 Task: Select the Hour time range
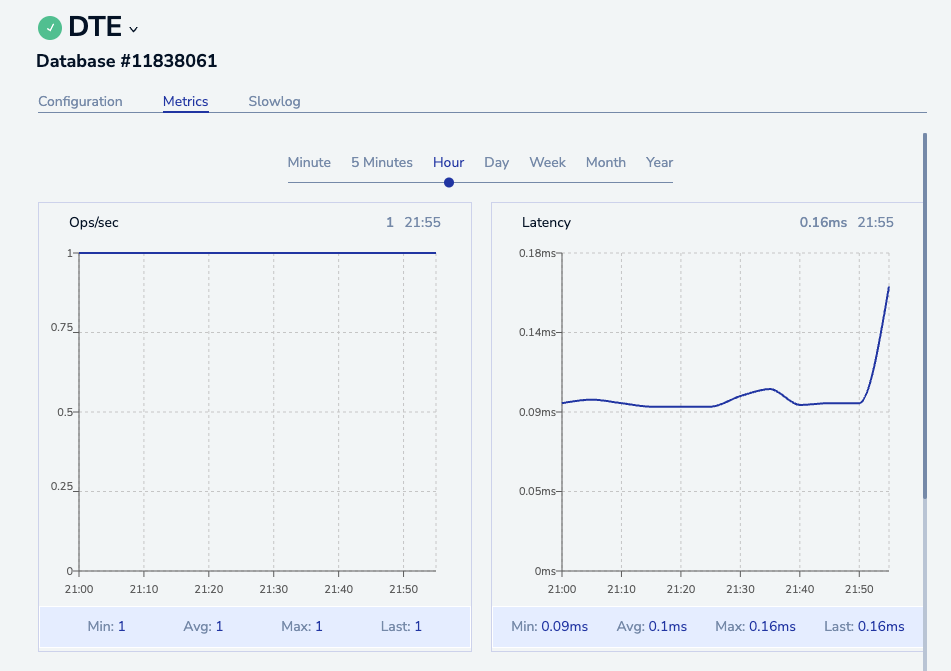click(448, 163)
